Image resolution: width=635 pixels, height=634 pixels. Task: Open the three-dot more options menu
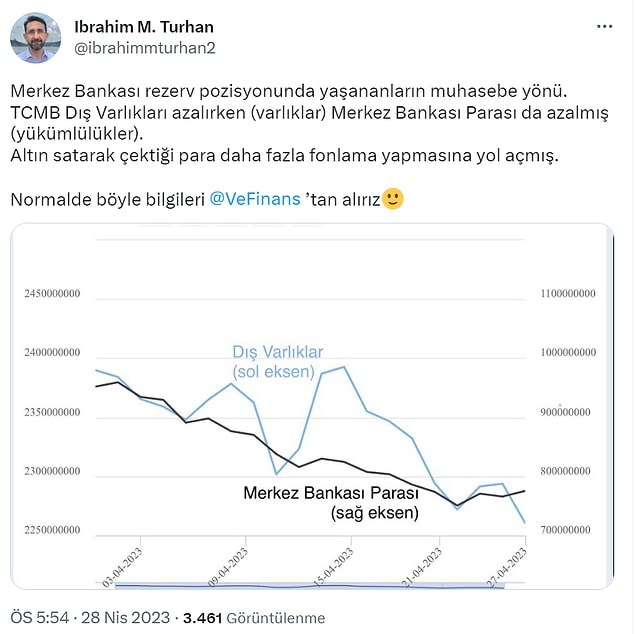[604, 27]
